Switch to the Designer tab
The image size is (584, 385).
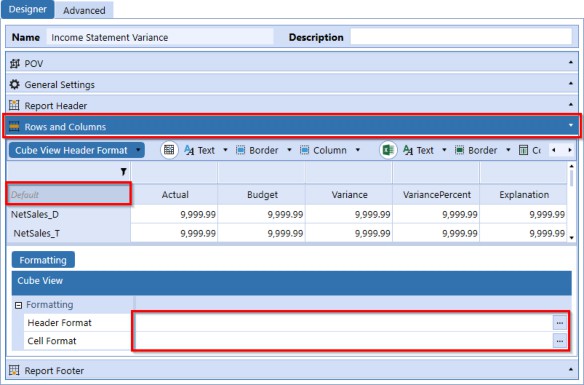point(28,9)
